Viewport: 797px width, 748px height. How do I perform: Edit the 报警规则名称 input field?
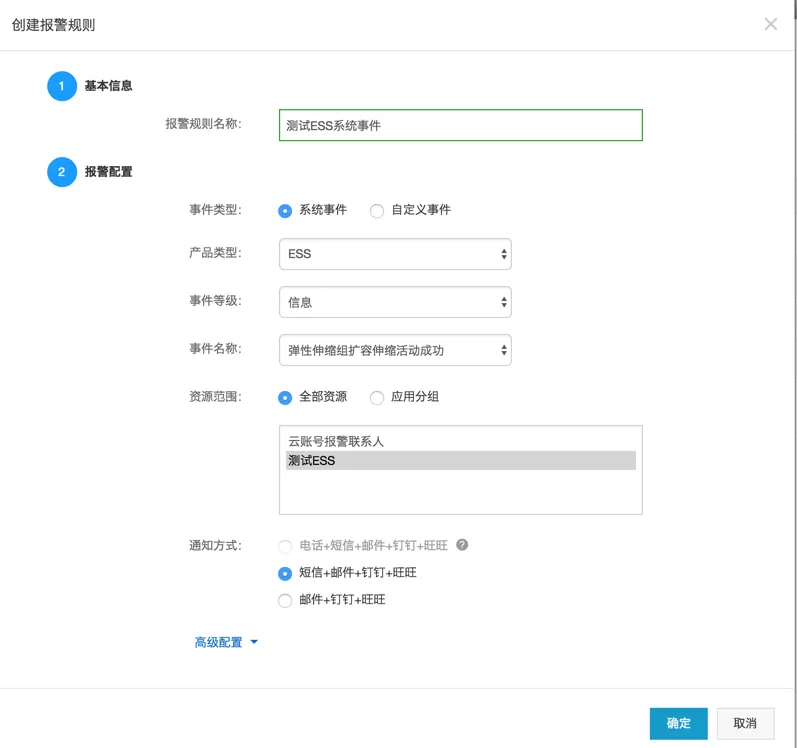pyautogui.click(x=461, y=125)
